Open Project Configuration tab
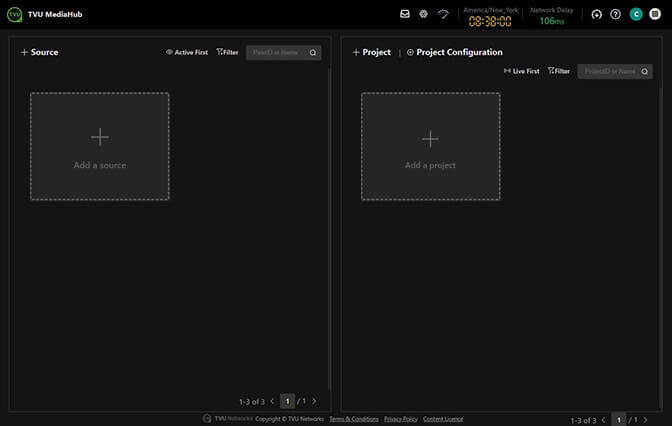 coord(454,52)
